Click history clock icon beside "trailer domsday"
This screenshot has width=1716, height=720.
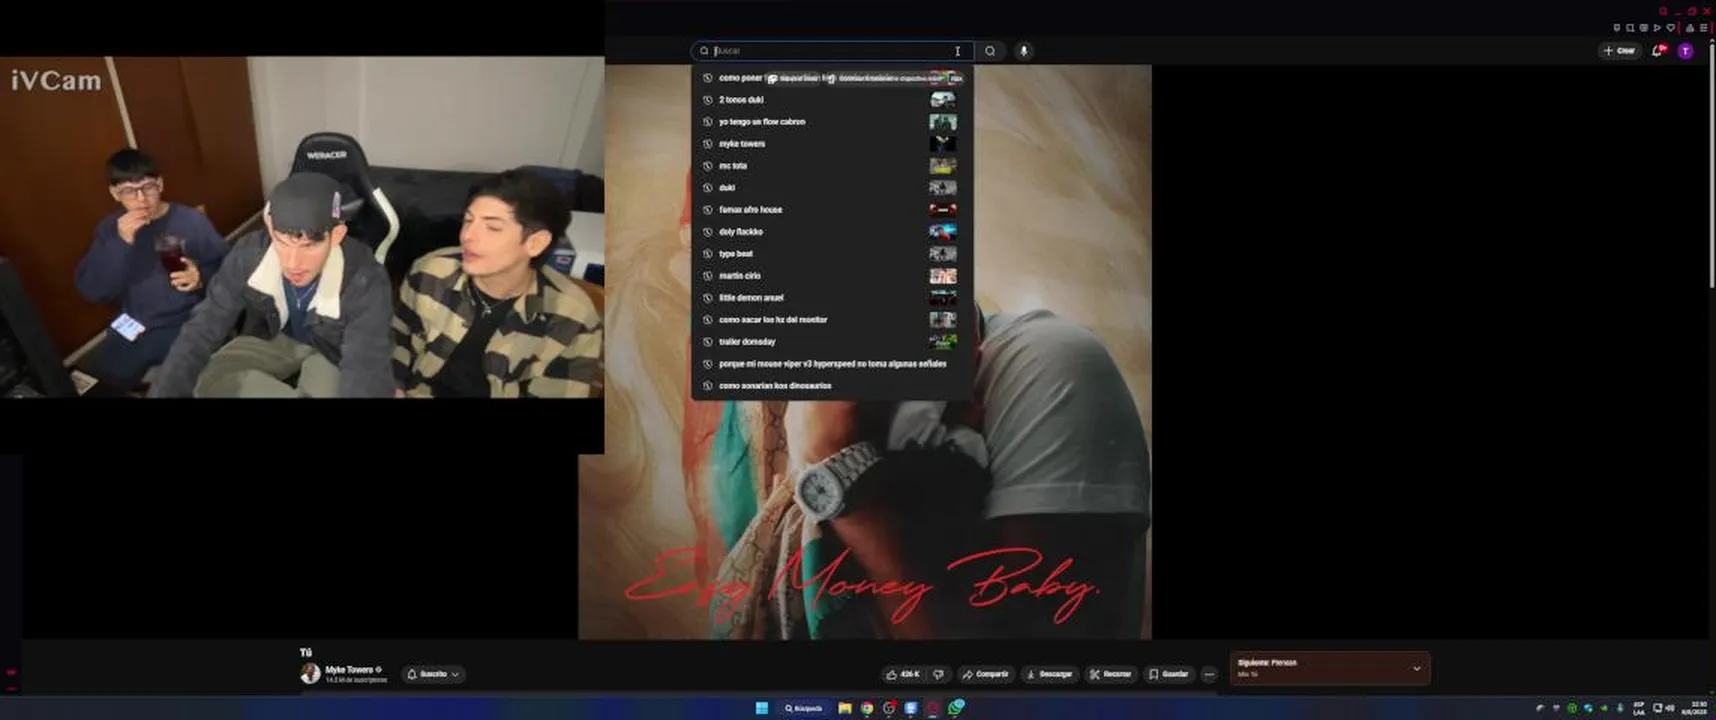click(708, 342)
